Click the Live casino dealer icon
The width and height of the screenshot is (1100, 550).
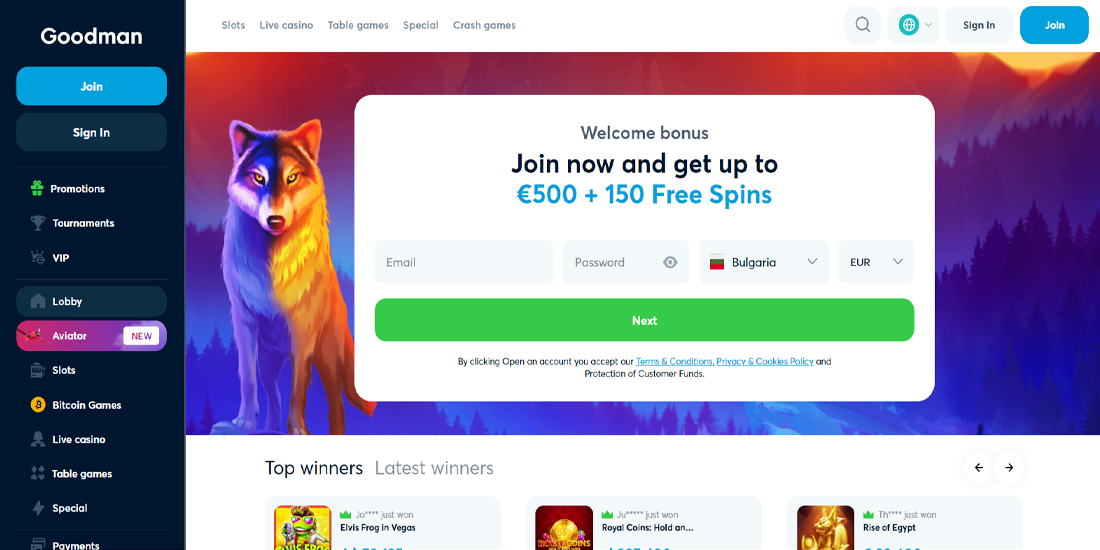coord(38,439)
